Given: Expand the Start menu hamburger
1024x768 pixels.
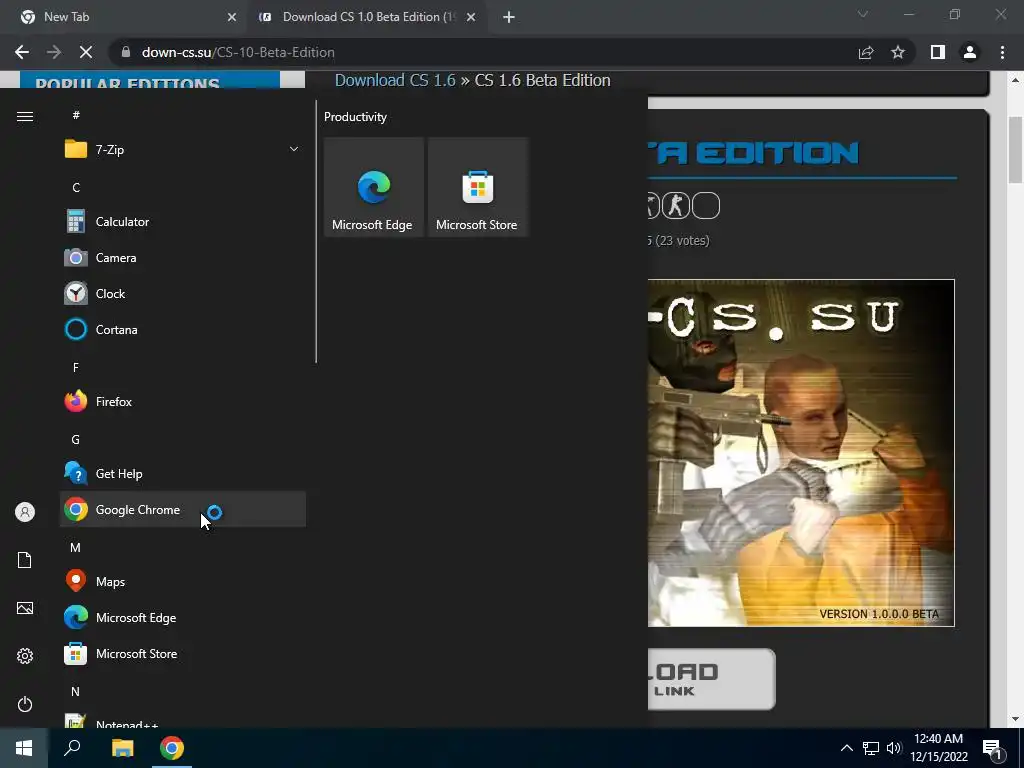Looking at the screenshot, I should (25, 116).
